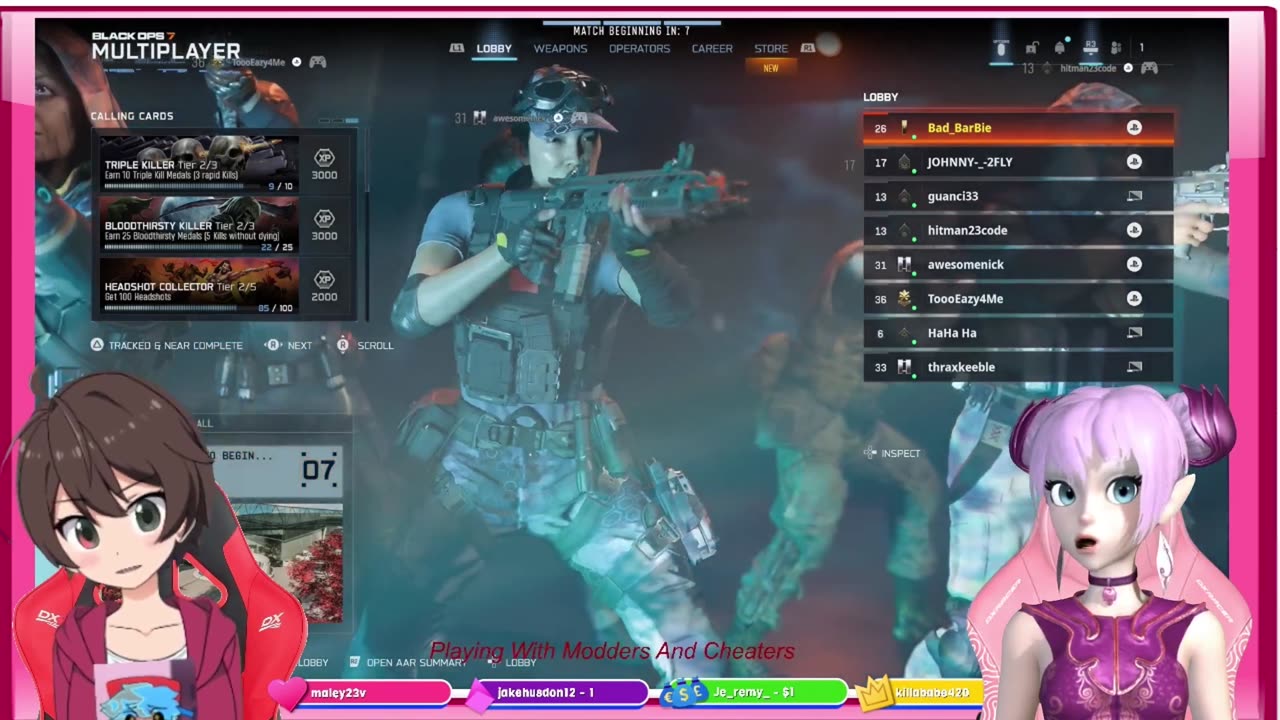Click the Je_remy_ dollar overlay badge

752,692
